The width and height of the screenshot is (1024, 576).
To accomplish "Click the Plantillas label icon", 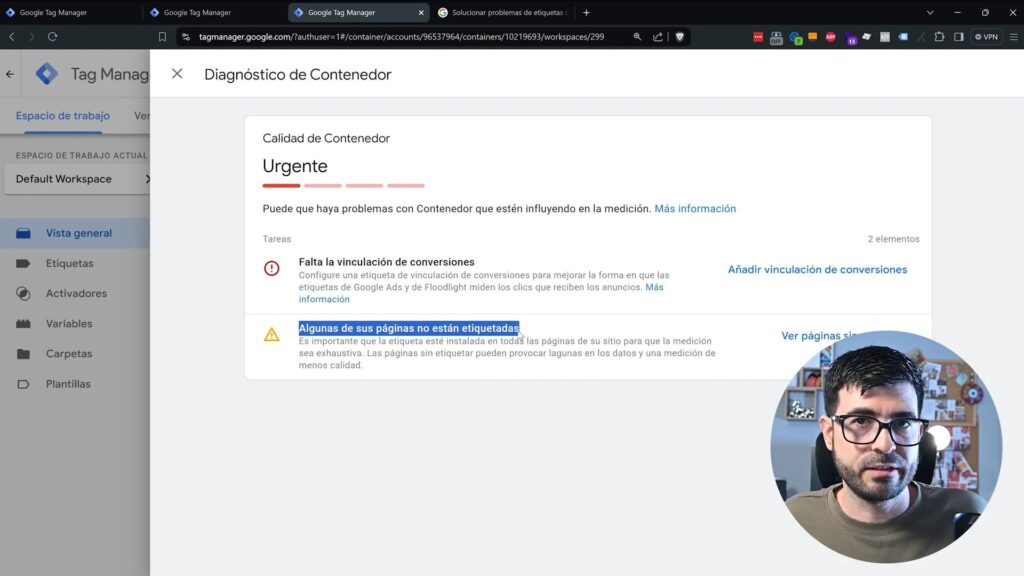I will coord(23,384).
